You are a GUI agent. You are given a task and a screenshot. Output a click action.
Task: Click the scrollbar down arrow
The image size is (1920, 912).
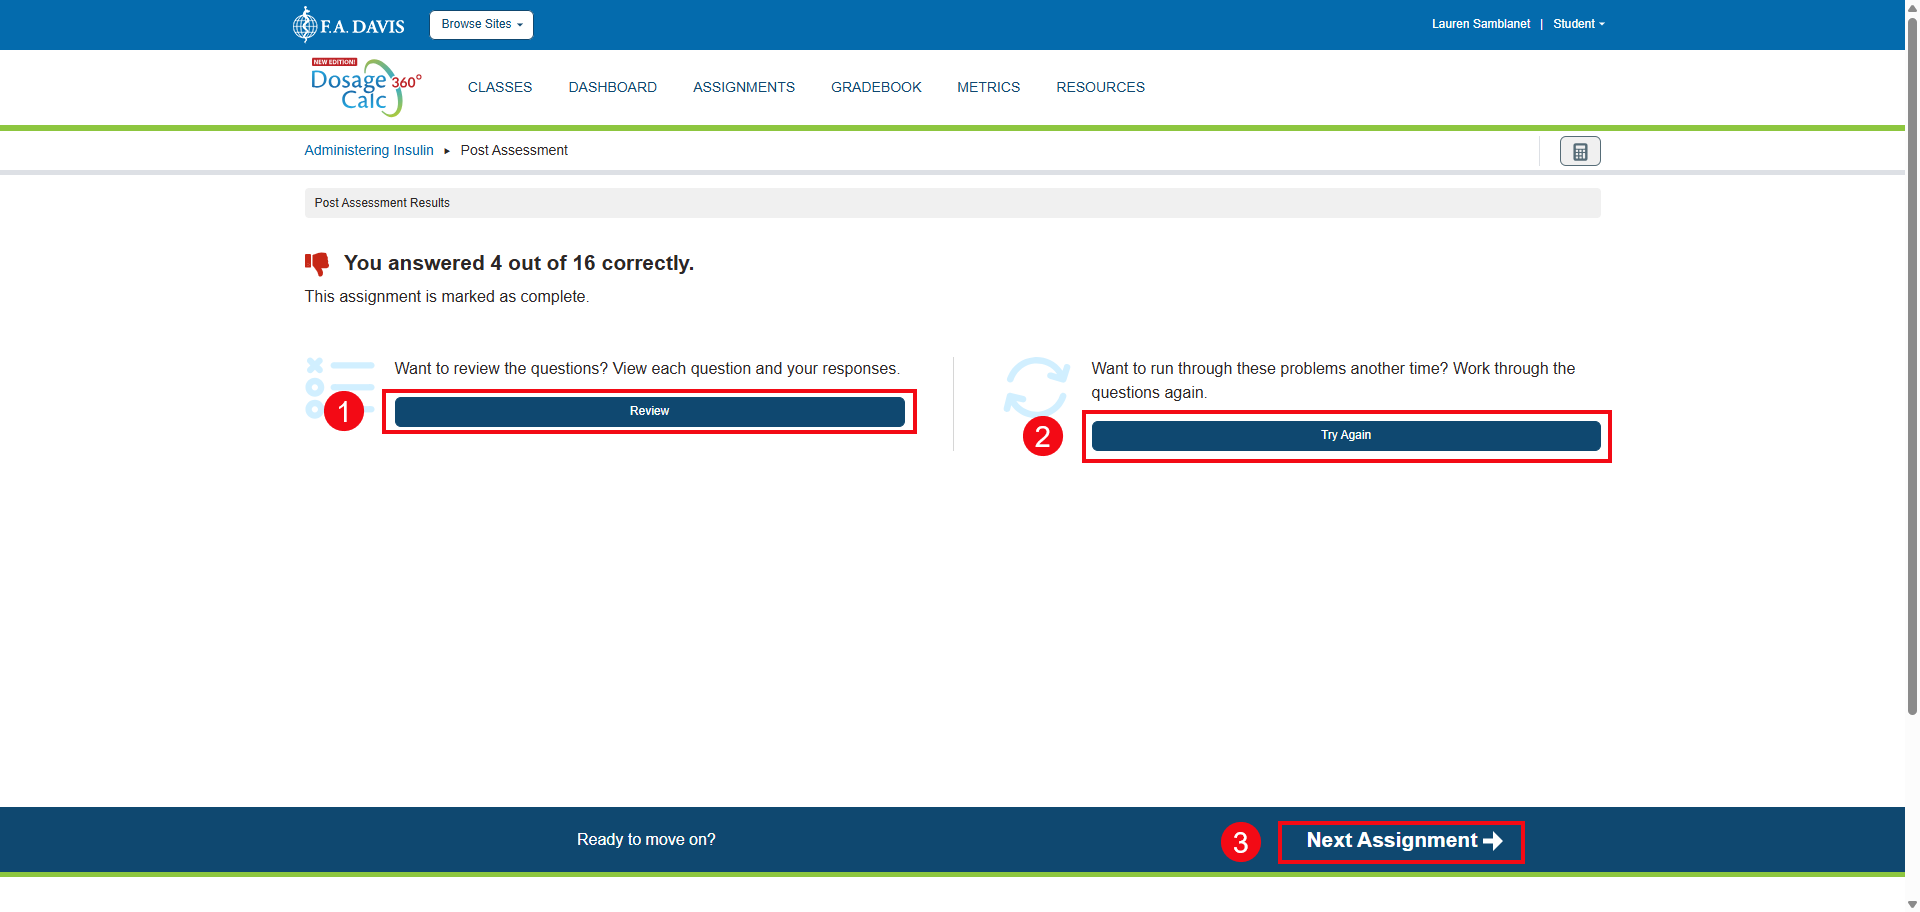tap(1911, 903)
